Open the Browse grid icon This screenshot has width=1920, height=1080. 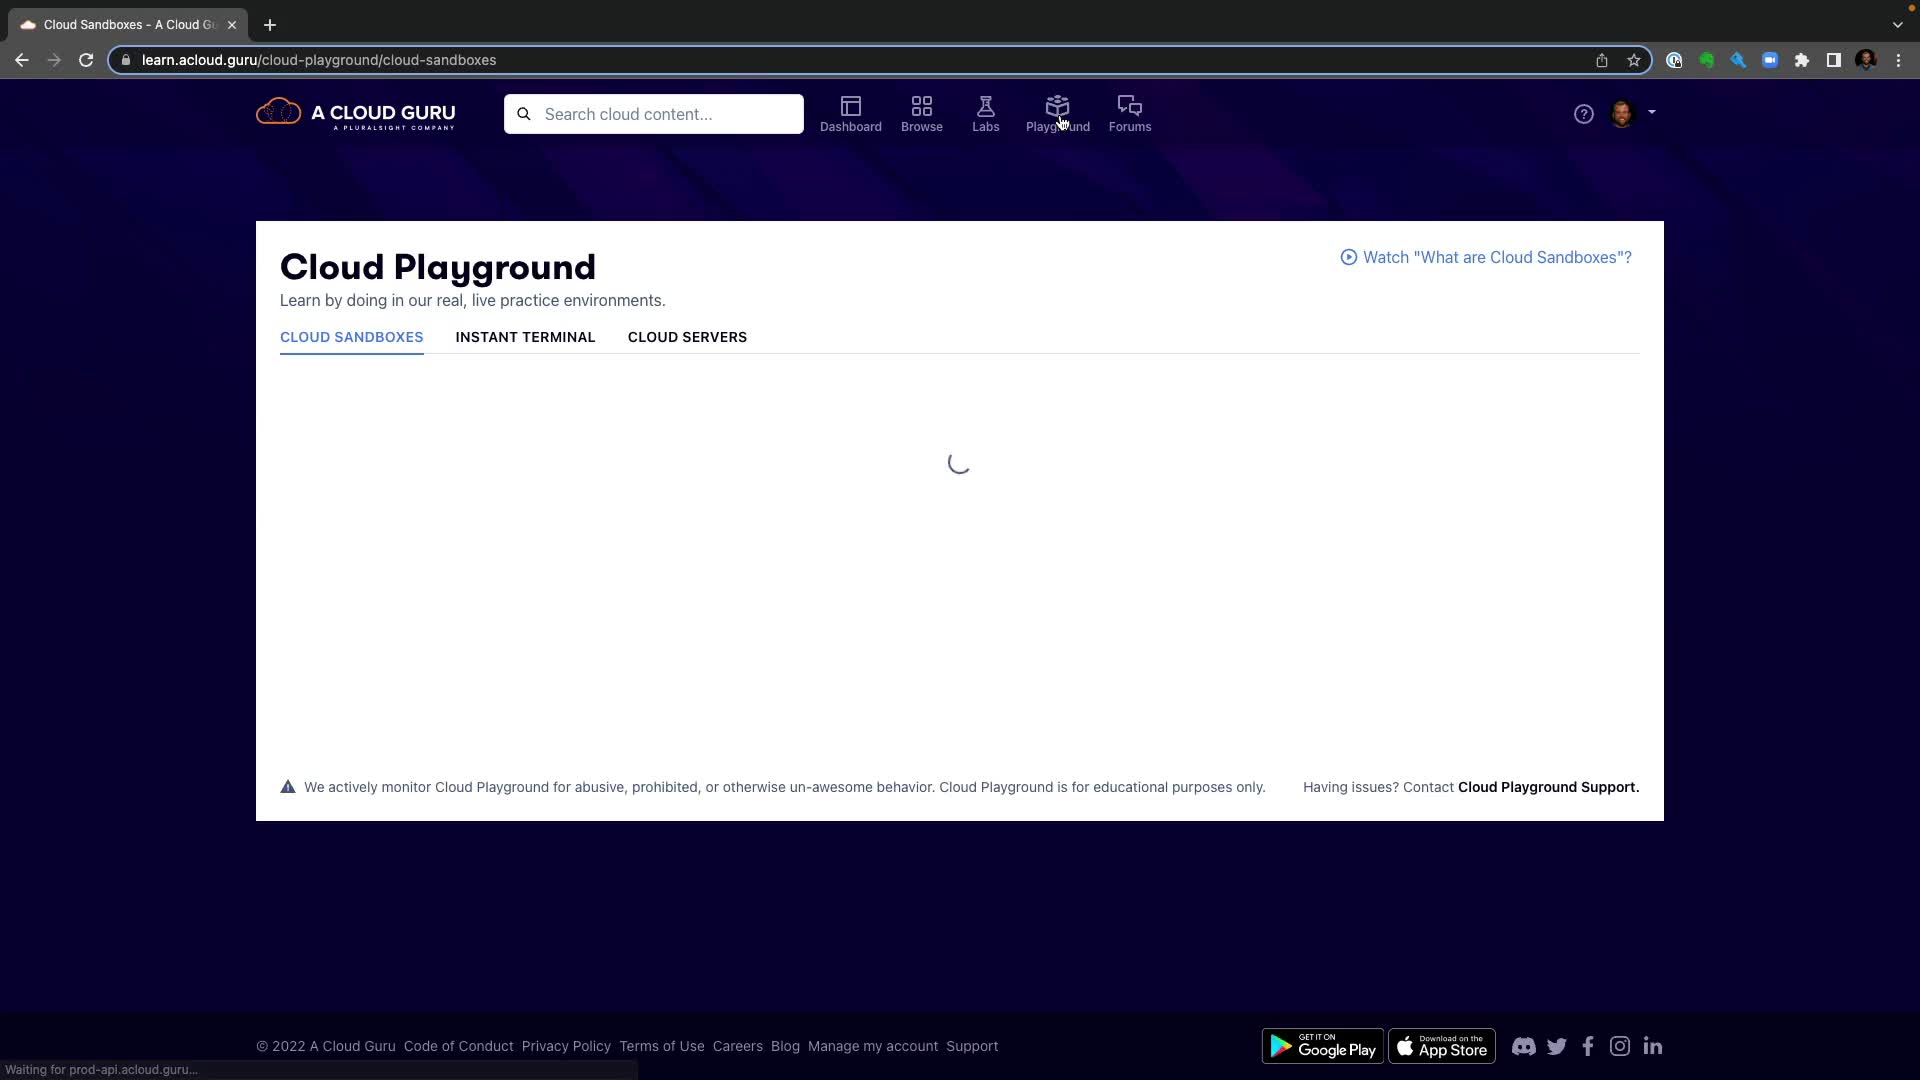click(x=921, y=107)
